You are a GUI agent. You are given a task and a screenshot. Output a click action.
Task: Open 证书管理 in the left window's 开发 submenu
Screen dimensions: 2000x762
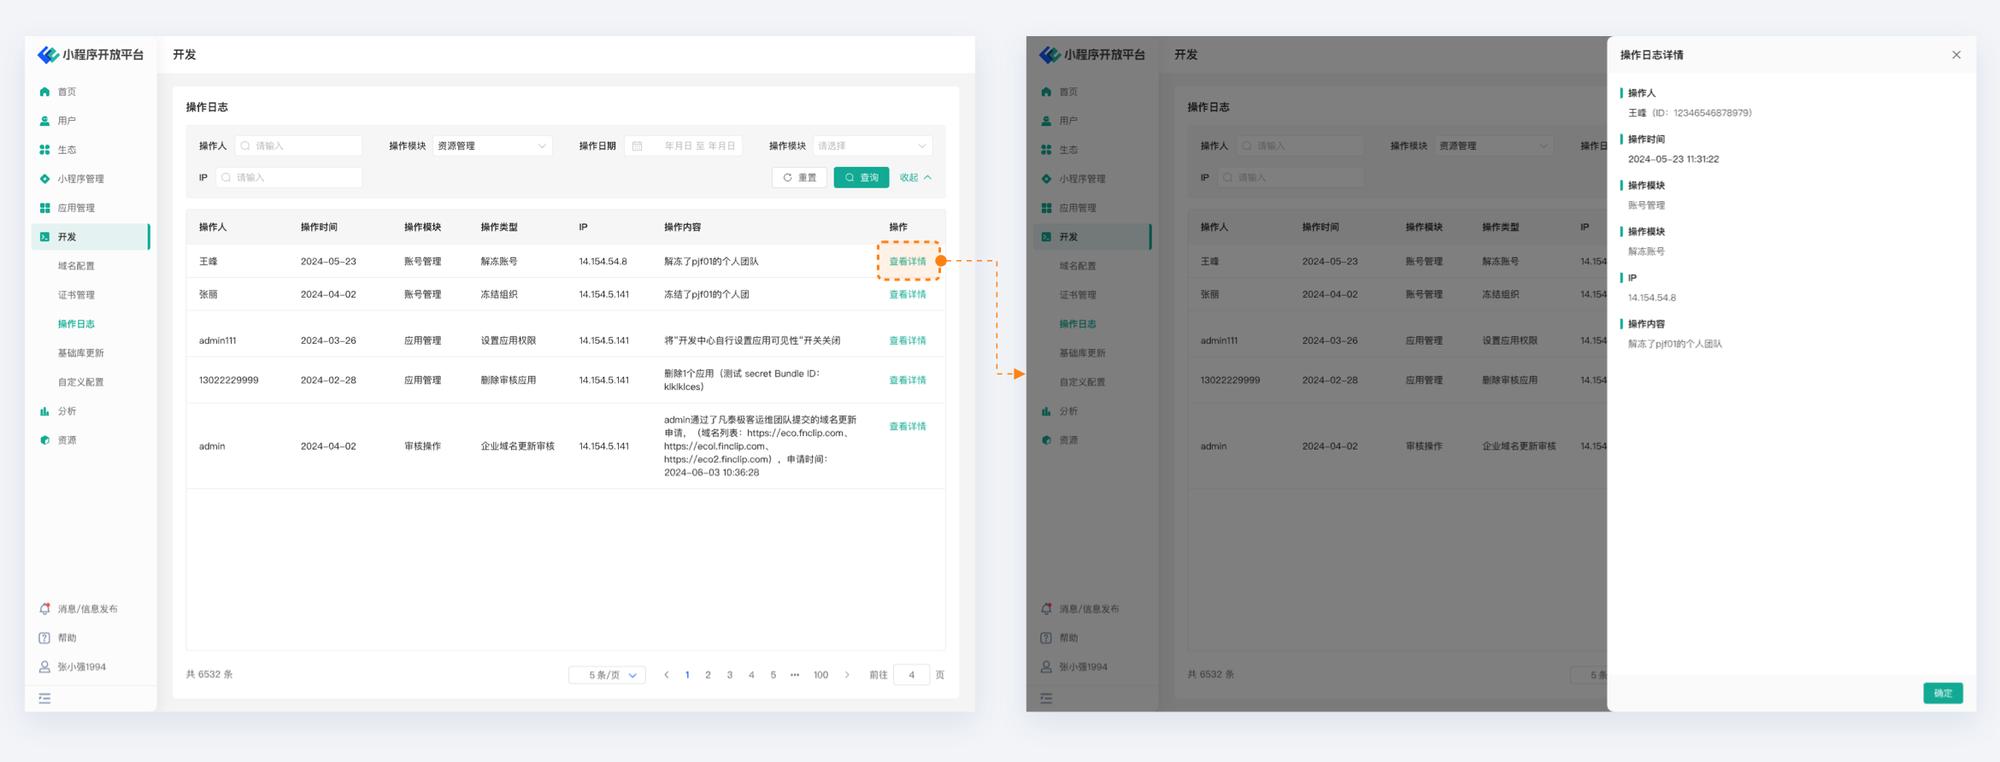pos(76,295)
